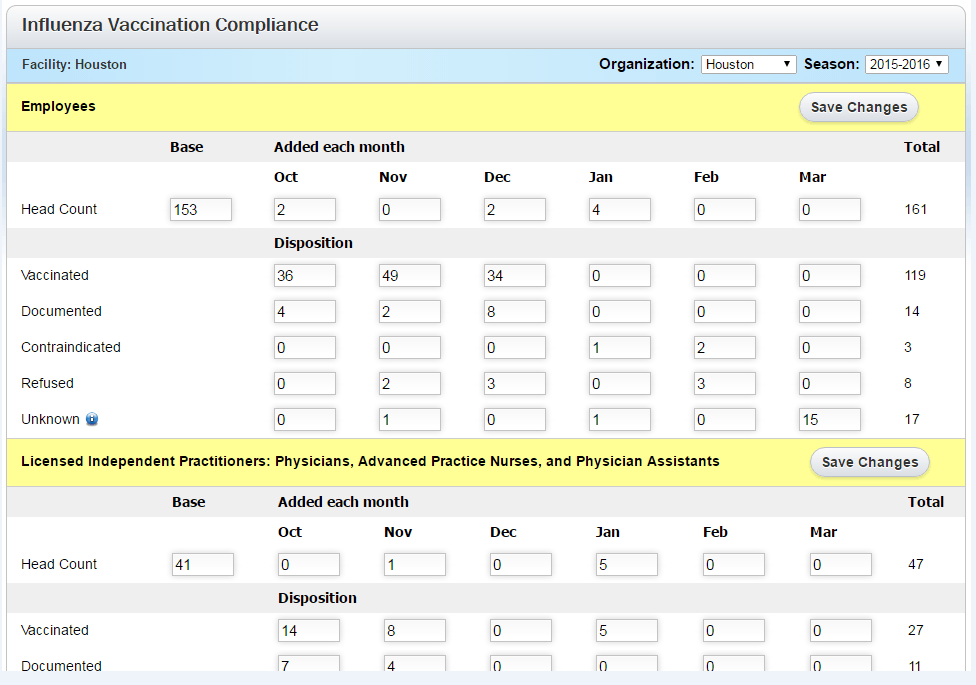Screen dimensions: 976x685
Task: Focus the Employees Vaccinated Dec field
Action: (x=514, y=275)
